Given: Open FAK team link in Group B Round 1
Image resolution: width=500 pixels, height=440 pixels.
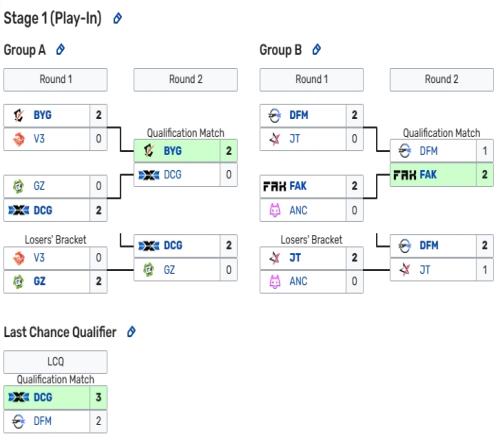Looking at the screenshot, I should pyautogui.click(x=298, y=186).
